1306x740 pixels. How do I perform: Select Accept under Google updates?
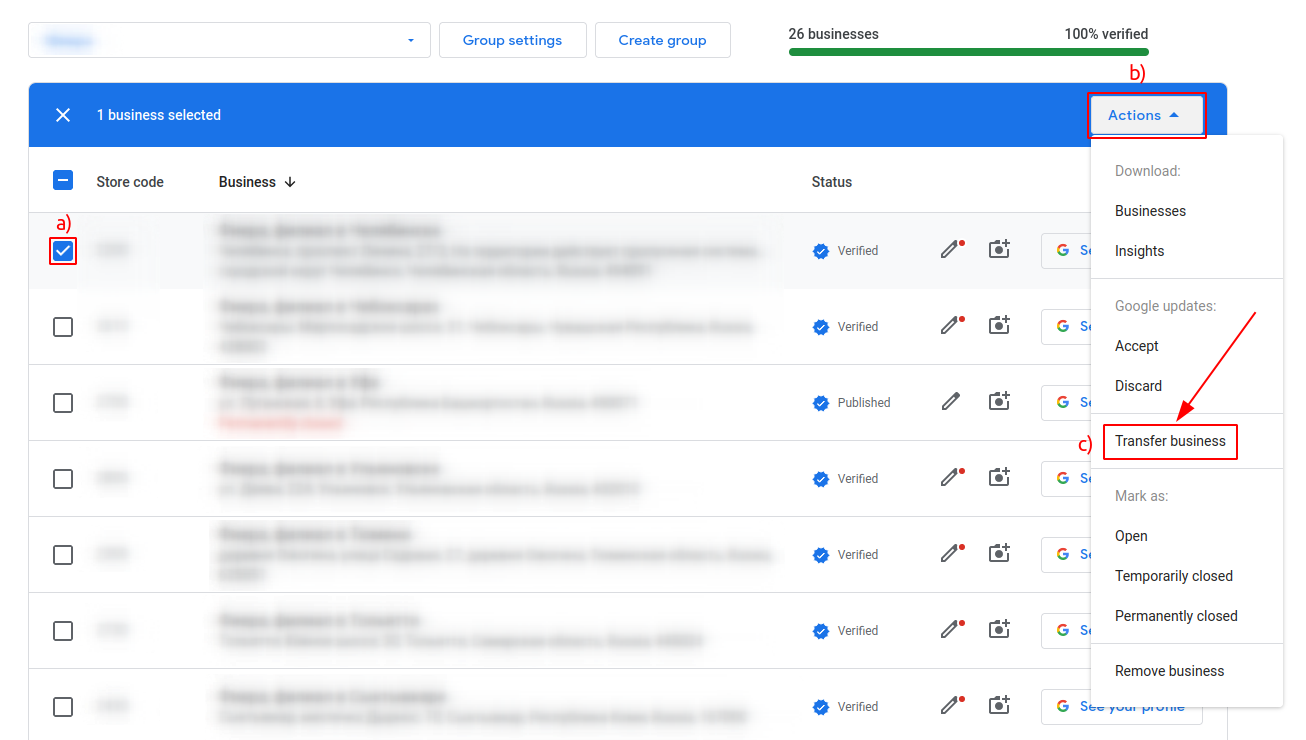(1186, 346)
